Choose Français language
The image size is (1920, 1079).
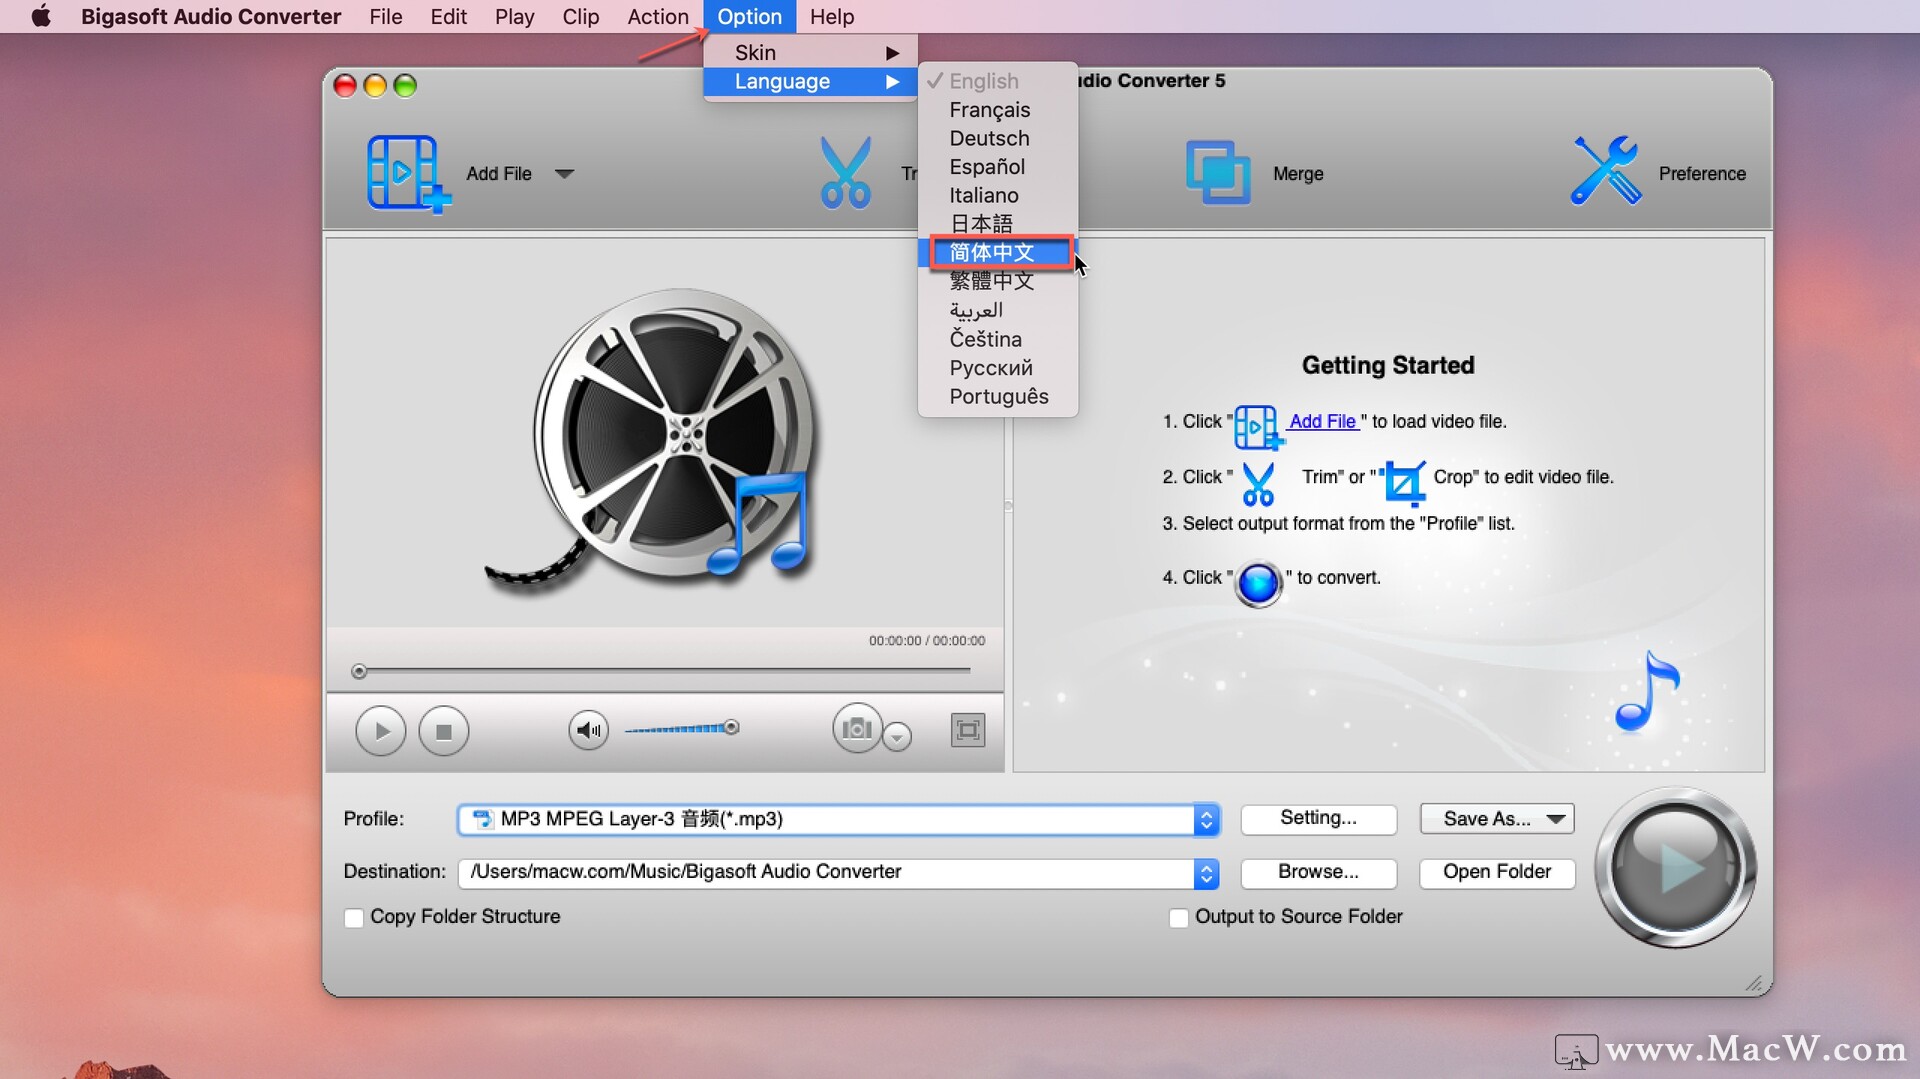[x=998, y=110]
